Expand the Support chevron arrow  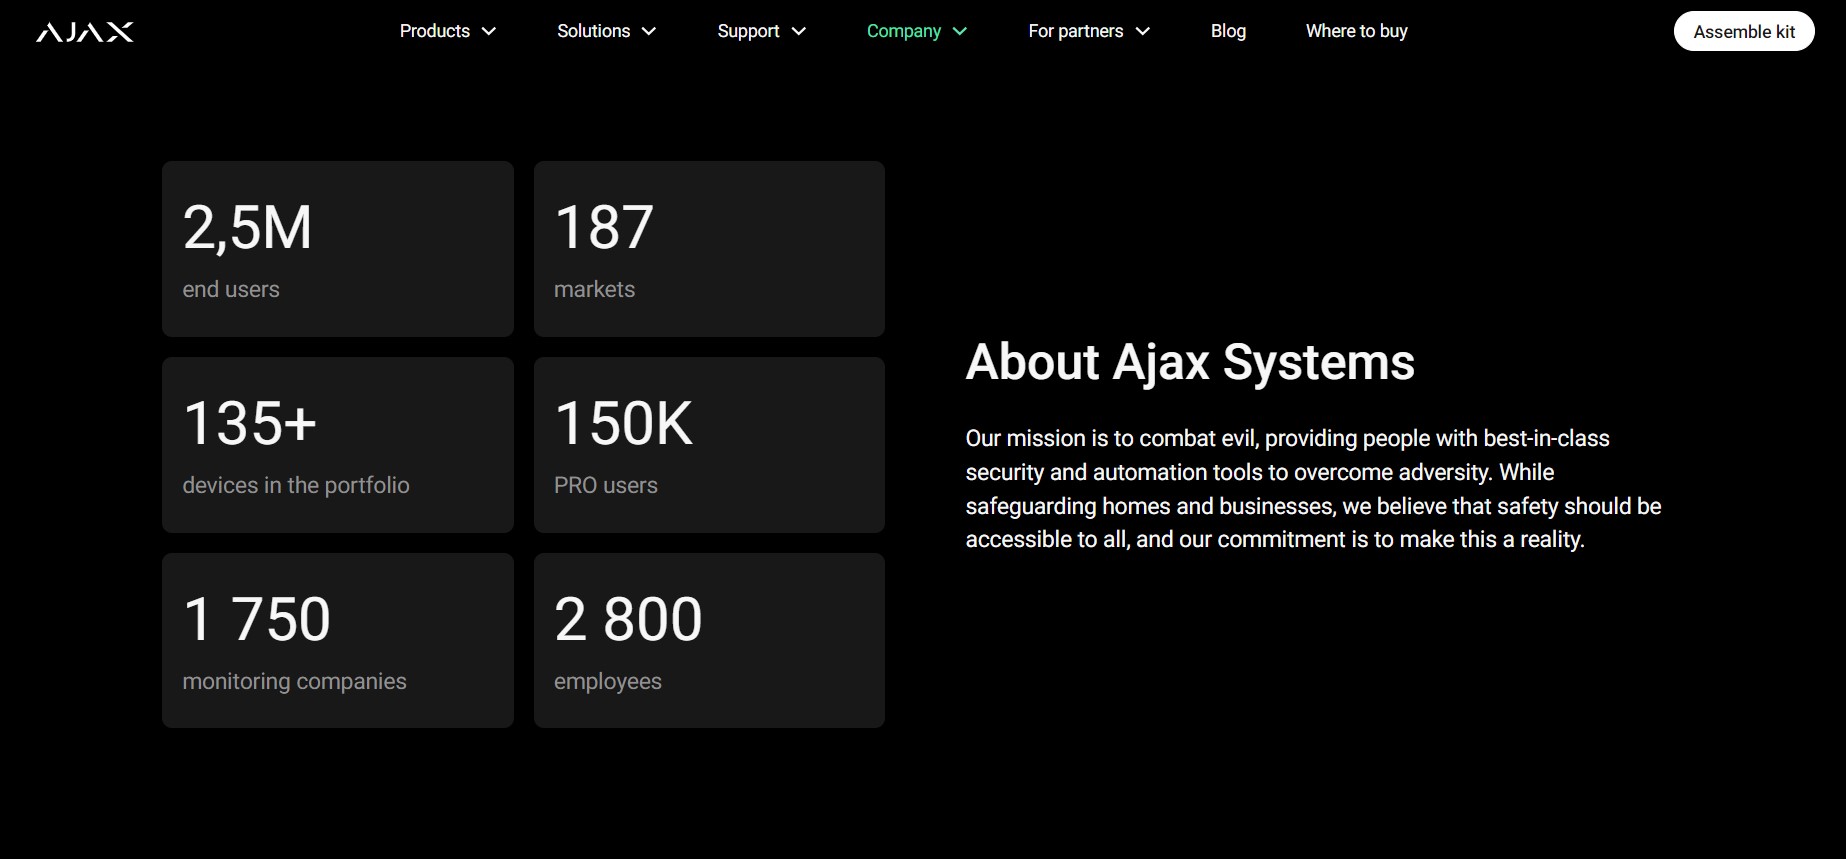pos(799,32)
